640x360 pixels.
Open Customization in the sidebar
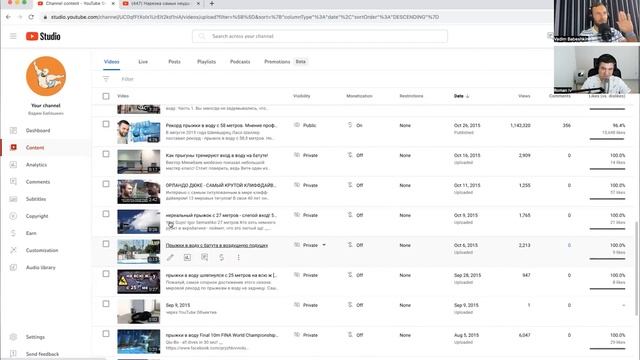pyautogui.click(x=42, y=251)
